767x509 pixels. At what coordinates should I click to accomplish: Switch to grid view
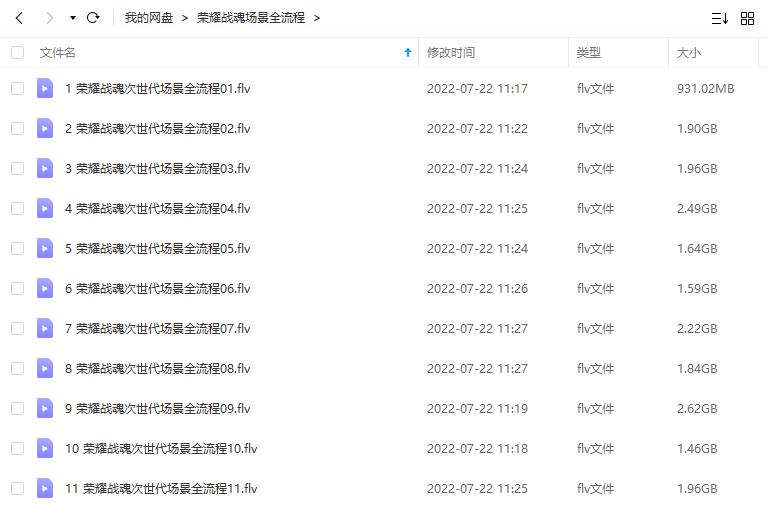pyautogui.click(x=747, y=19)
